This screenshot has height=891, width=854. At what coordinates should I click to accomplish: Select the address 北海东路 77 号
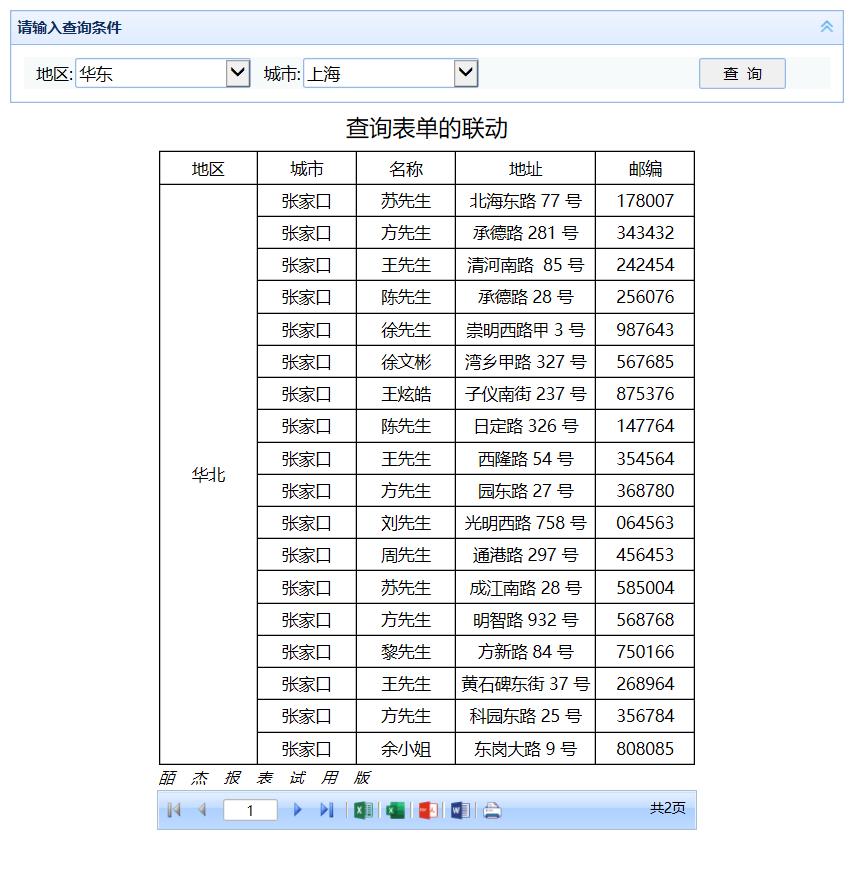(x=525, y=201)
